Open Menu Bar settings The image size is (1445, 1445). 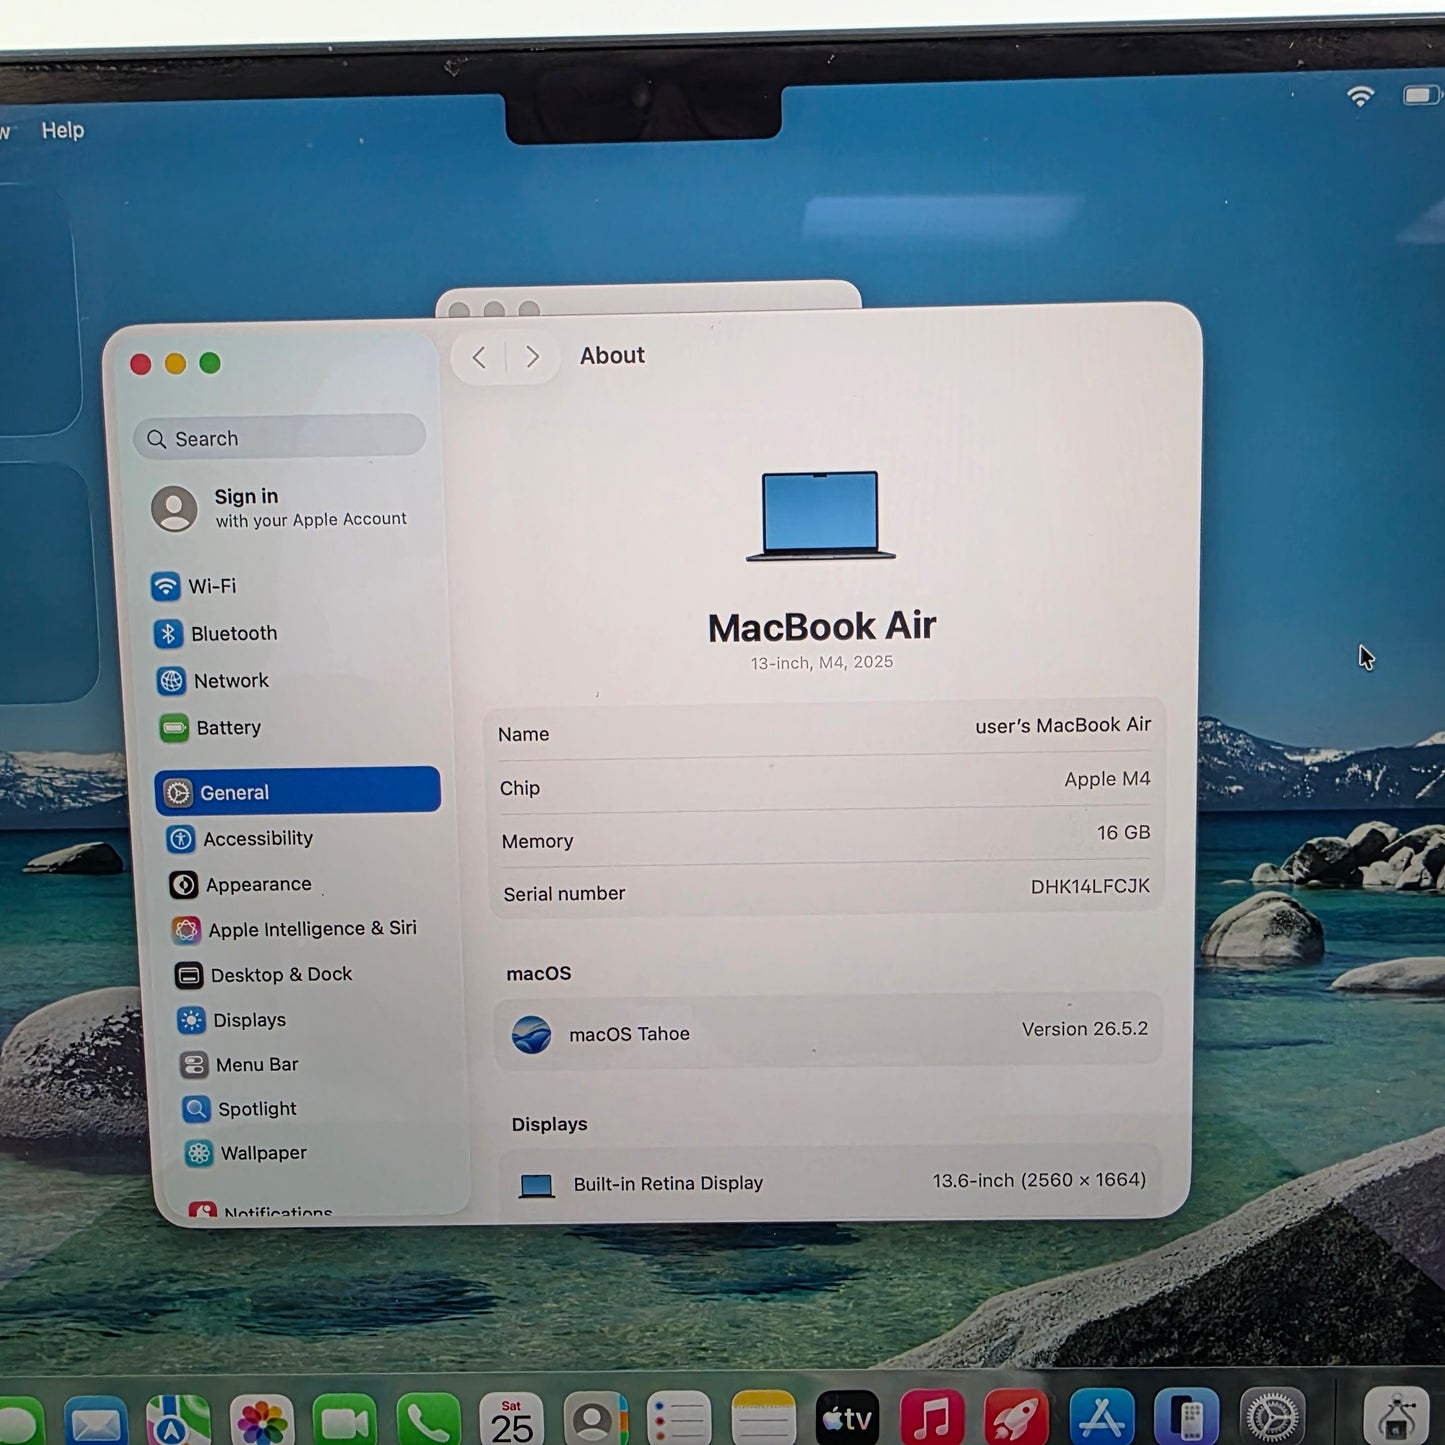pyautogui.click(x=239, y=1065)
